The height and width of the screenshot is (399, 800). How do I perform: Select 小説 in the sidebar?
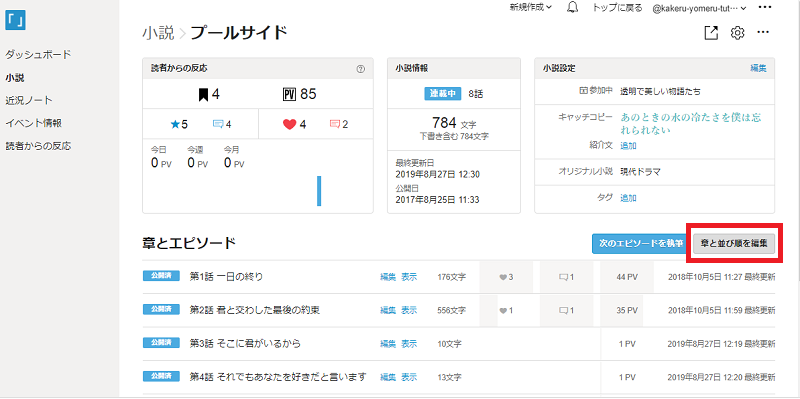15,78
